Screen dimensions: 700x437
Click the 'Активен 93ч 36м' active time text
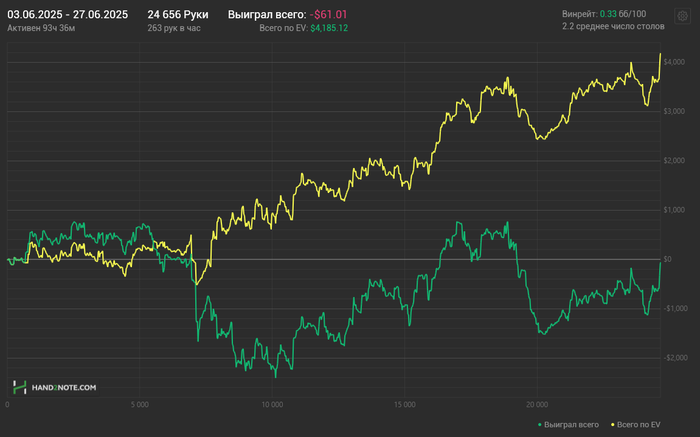click(x=41, y=28)
